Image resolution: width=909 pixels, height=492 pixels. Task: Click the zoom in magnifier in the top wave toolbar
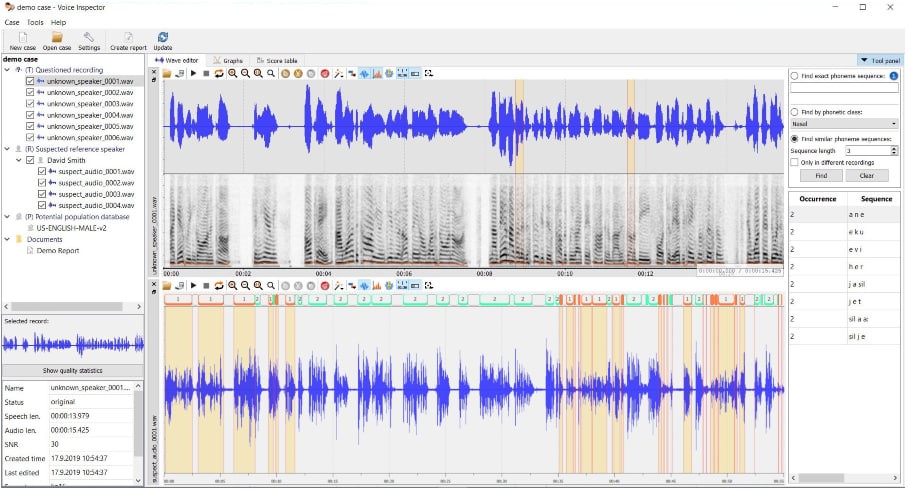[232, 74]
